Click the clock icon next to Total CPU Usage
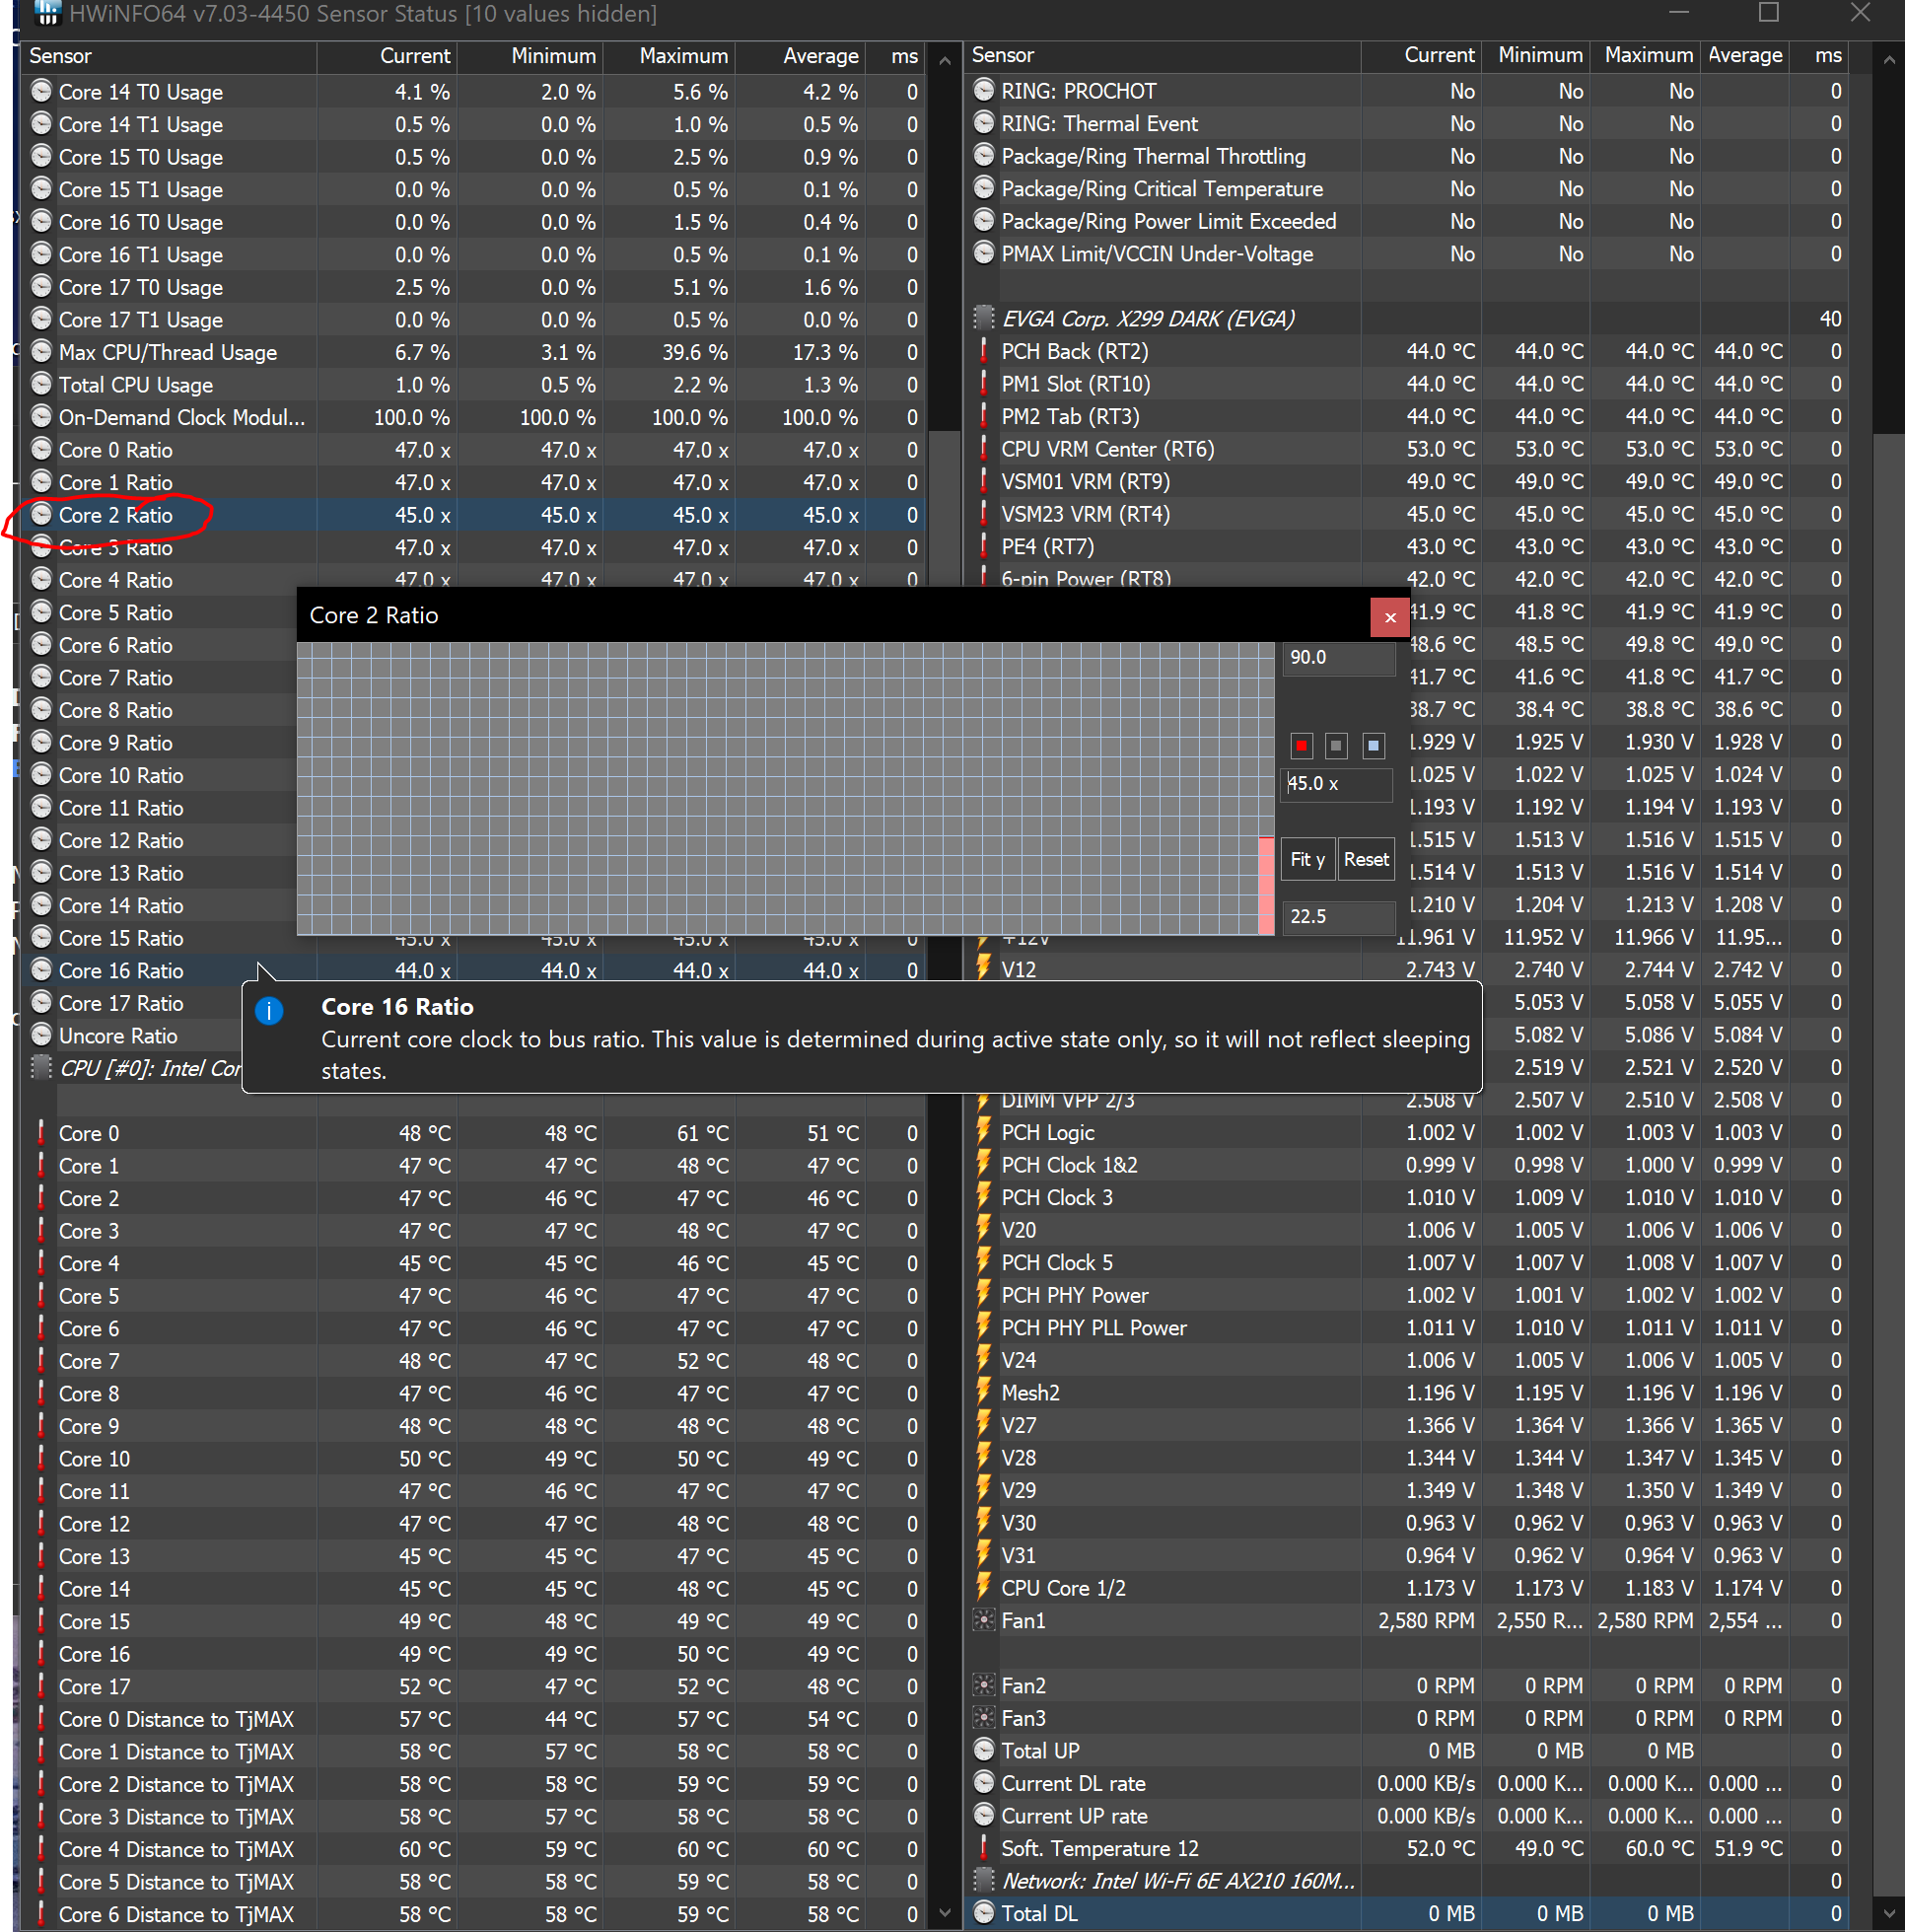This screenshot has height=1932, width=1905. [x=41, y=385]
